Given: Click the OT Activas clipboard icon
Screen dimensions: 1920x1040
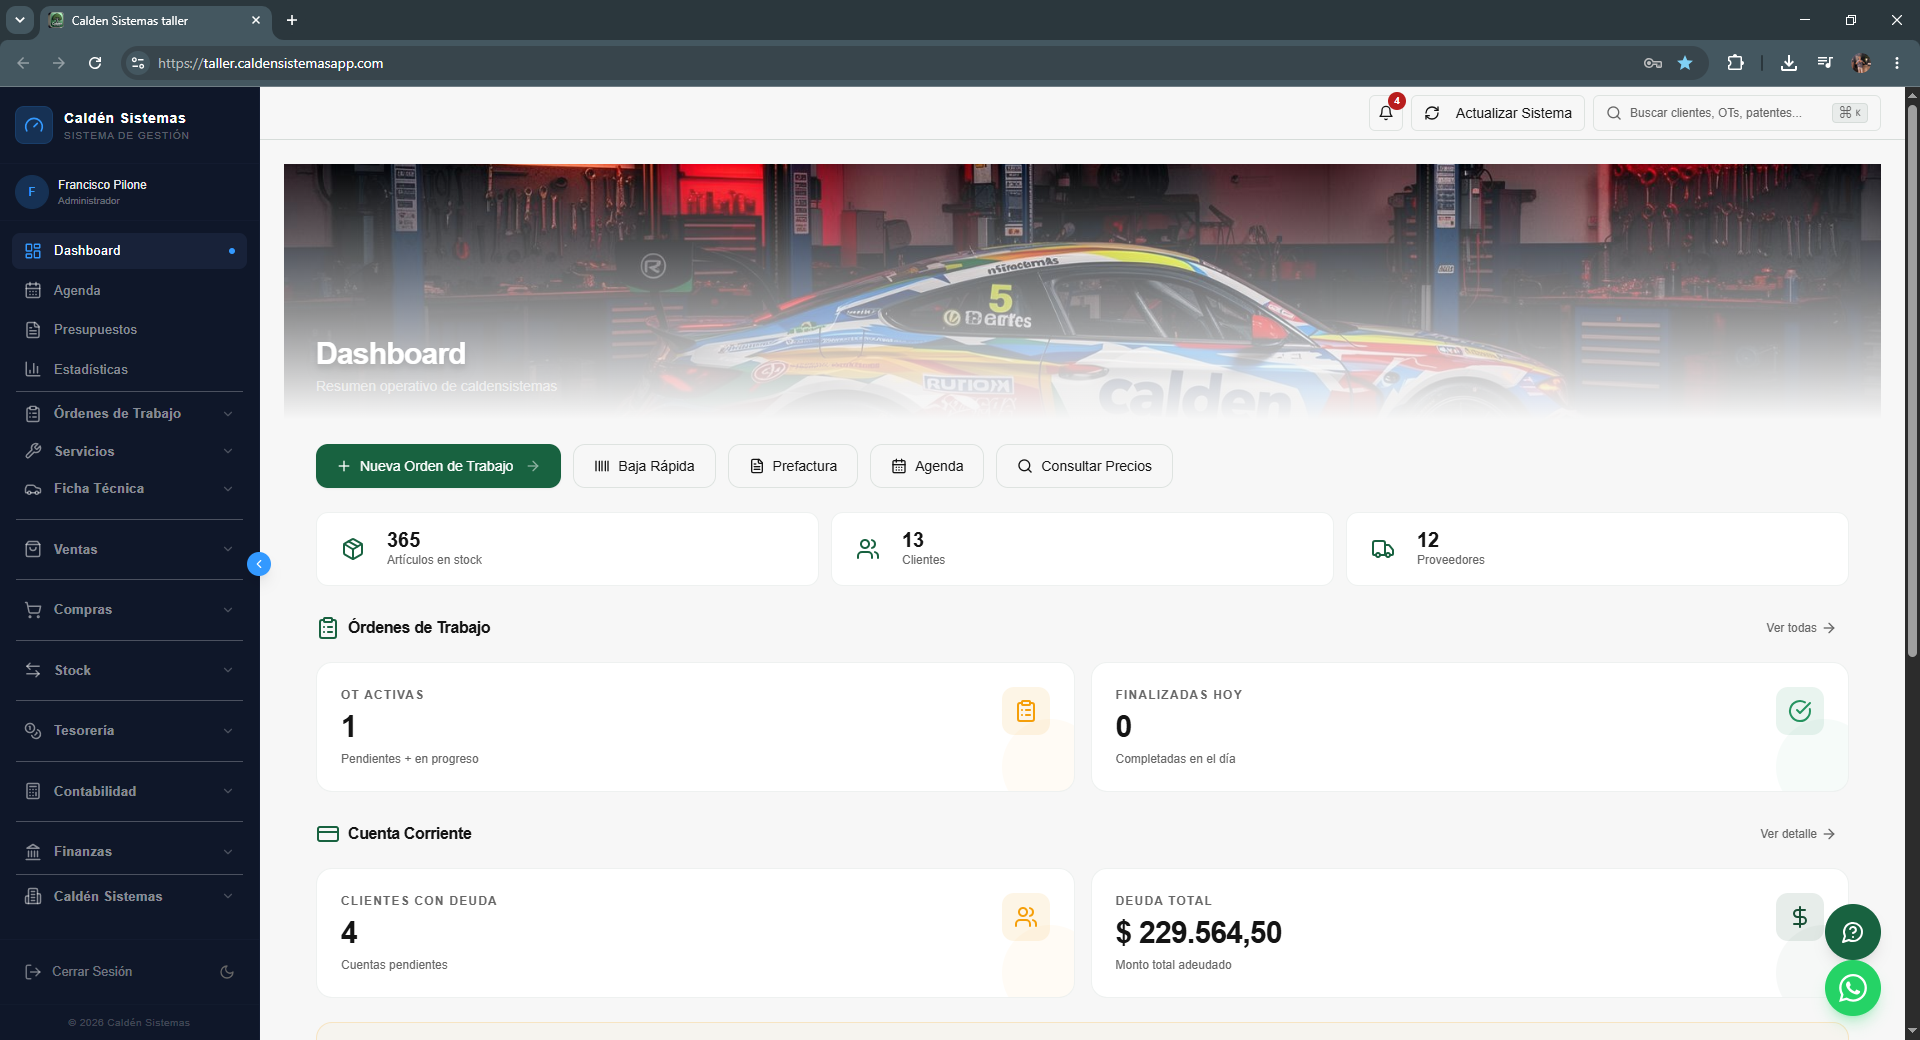Looking at the screenshot, I should pos(1026,711).
